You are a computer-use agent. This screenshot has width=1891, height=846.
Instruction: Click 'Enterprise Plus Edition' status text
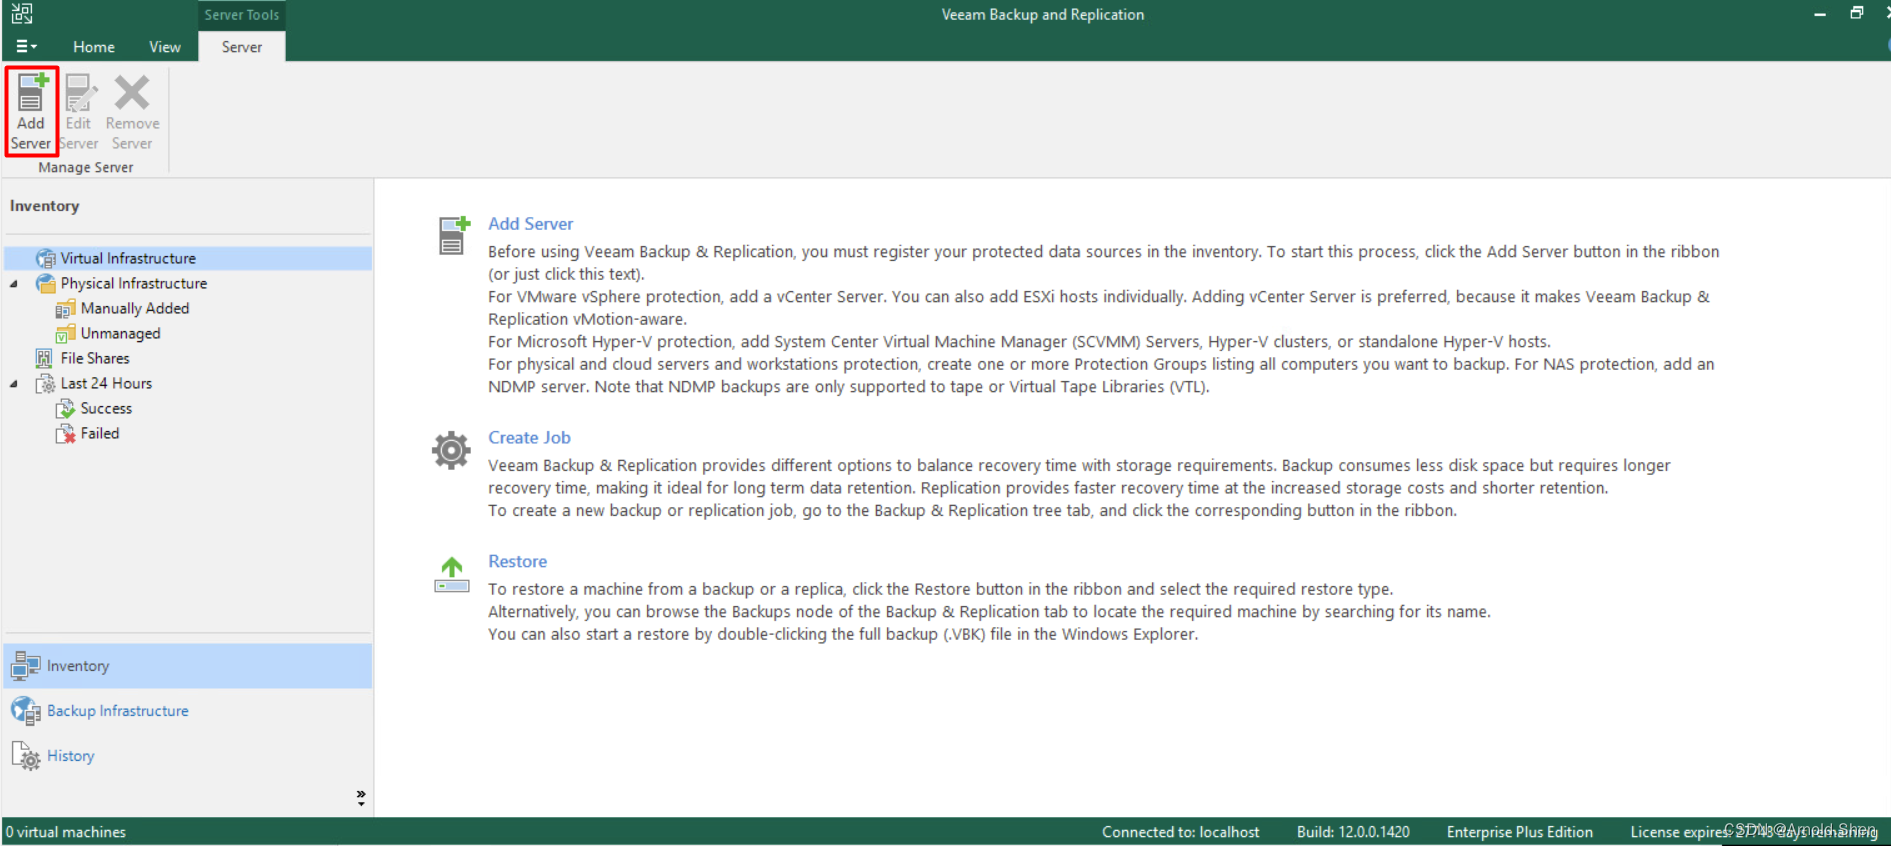[1519, 832]
